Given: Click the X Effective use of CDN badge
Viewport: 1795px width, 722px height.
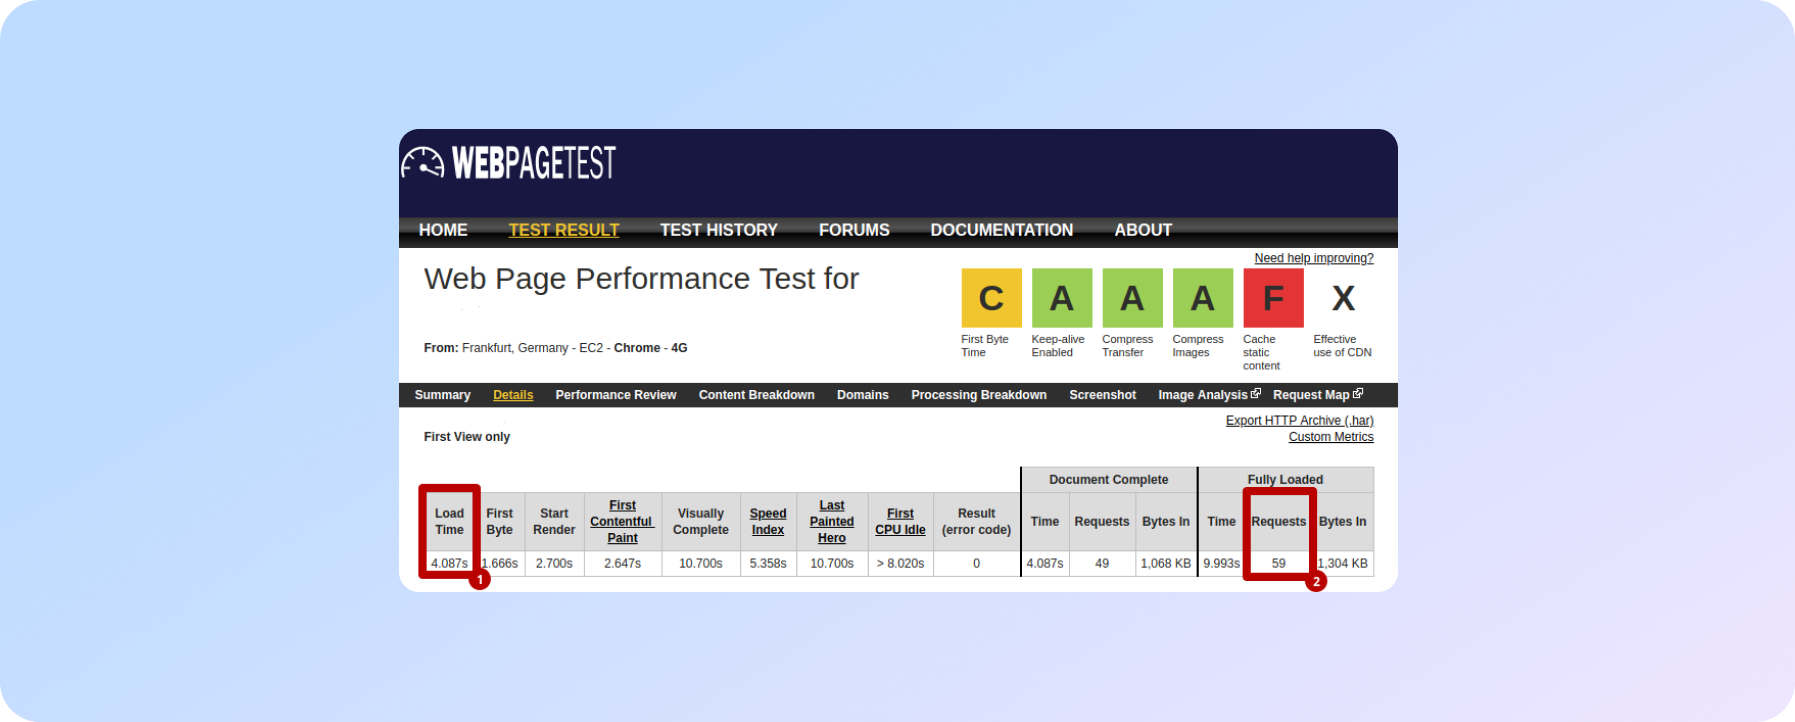Looking at the screenshot, I should [1343, 298].
